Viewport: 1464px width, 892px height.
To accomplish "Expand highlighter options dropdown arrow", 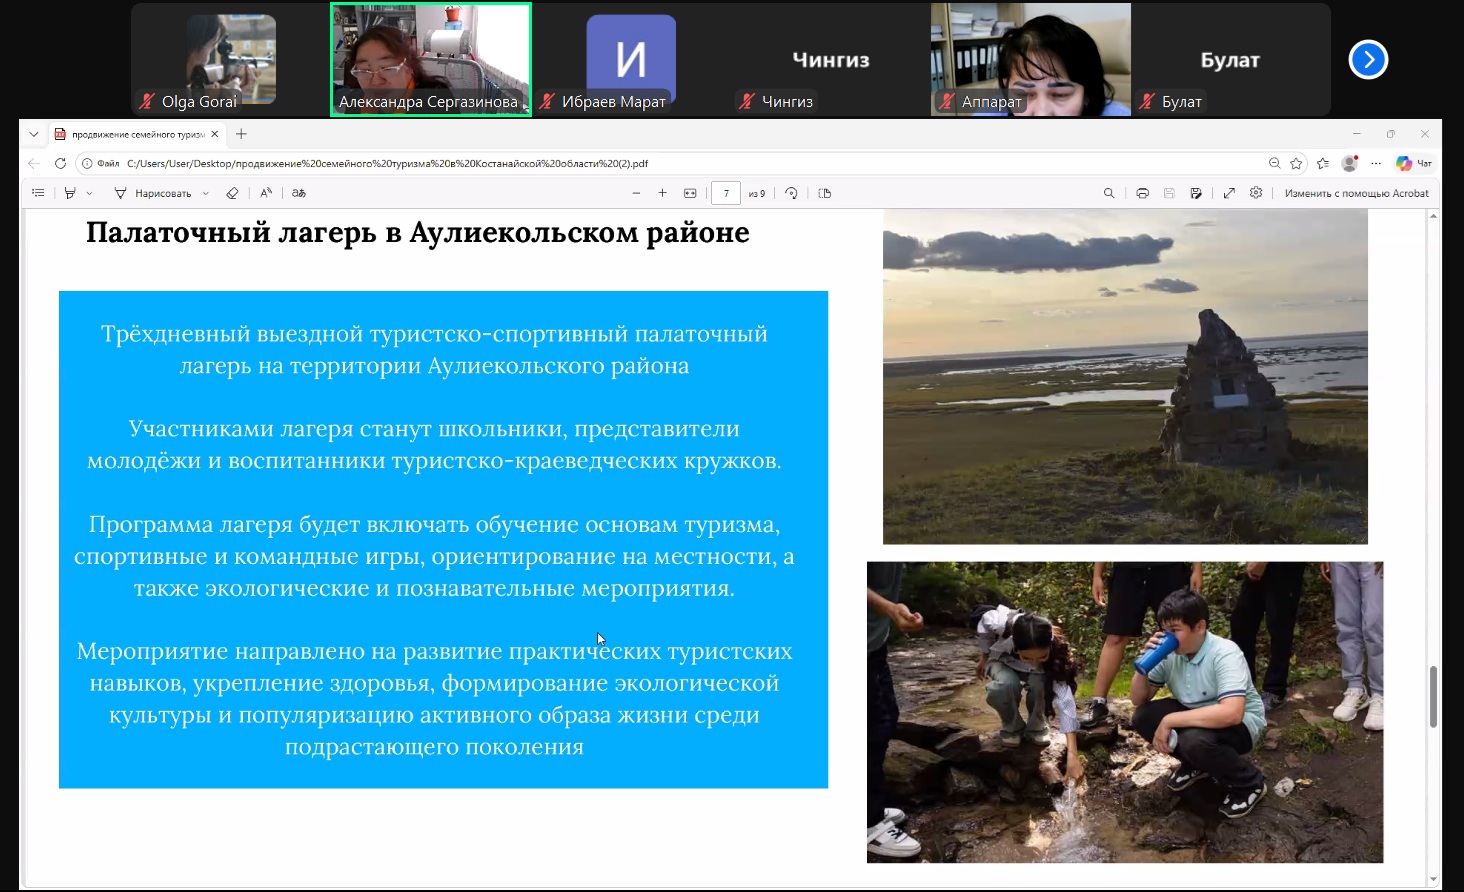I will (x=89, y=193).
